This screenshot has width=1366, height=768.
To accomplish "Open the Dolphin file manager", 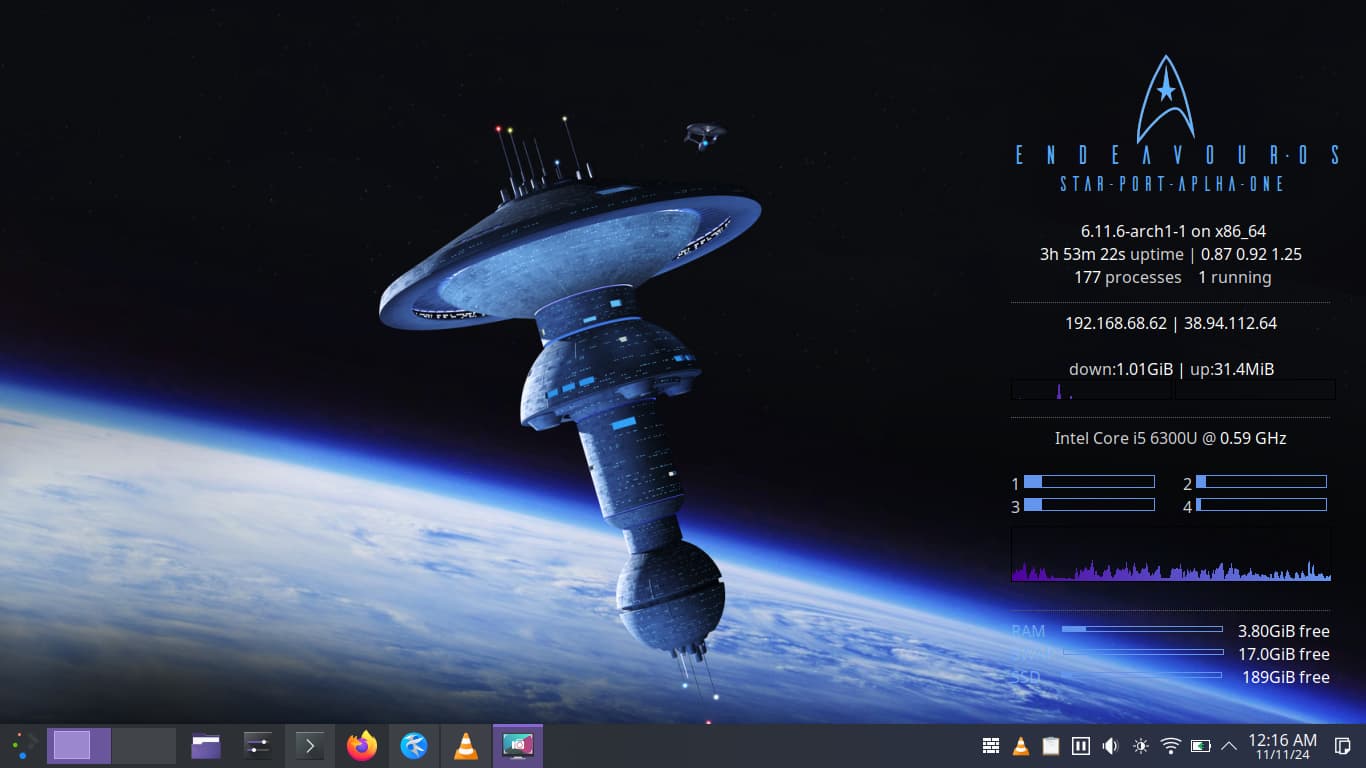I will pos(206,746).
